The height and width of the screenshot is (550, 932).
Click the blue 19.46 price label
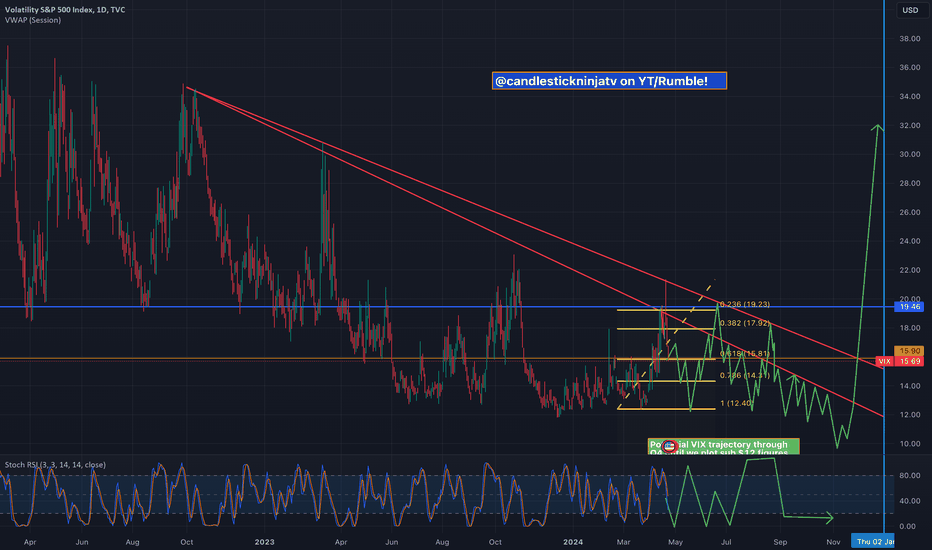tap(910, 307)
